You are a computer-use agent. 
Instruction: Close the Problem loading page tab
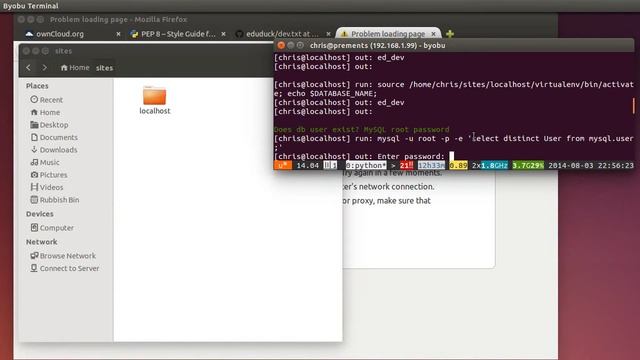tap(433, 34)
